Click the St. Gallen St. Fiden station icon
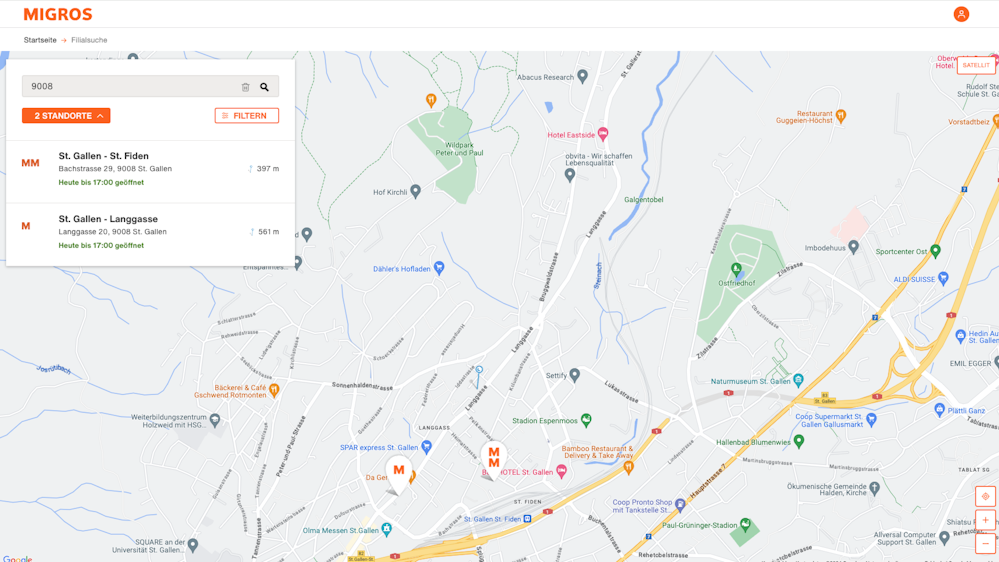 pos(528,519)
